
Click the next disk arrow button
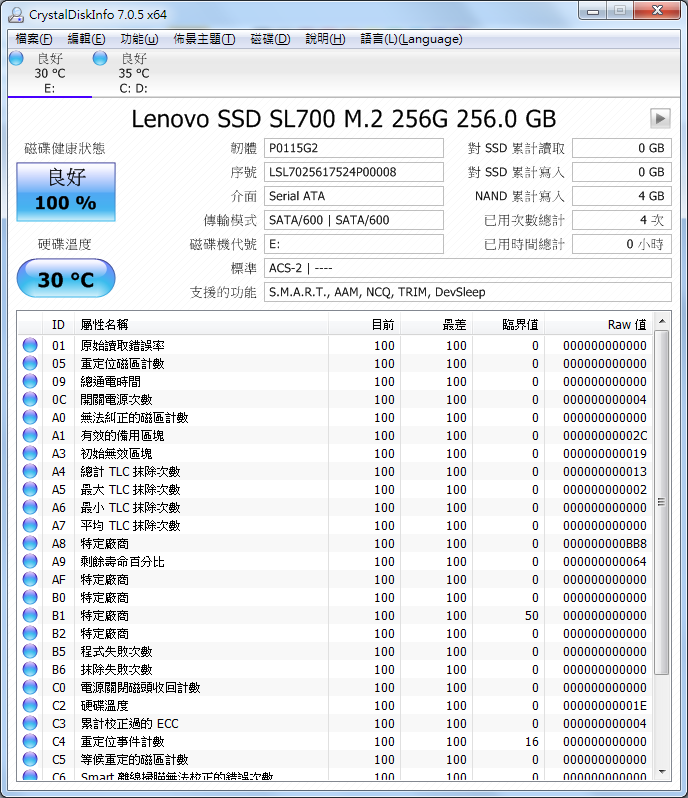click(x=660, y=119)
